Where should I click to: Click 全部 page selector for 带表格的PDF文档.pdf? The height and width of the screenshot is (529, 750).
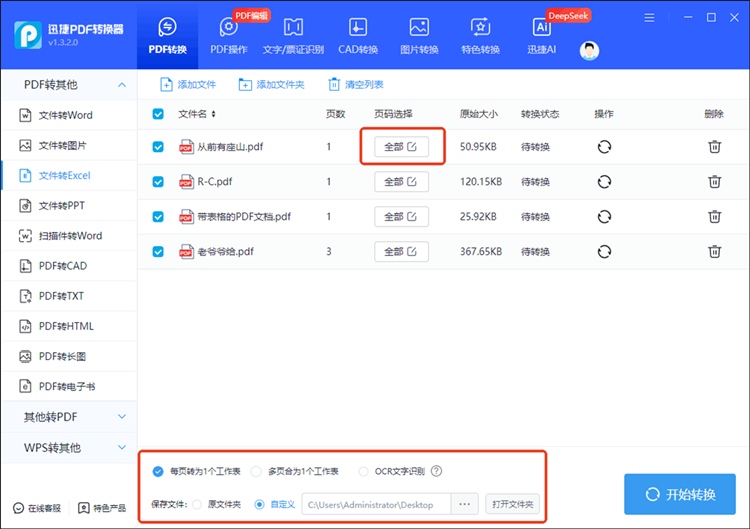(401, 217)
